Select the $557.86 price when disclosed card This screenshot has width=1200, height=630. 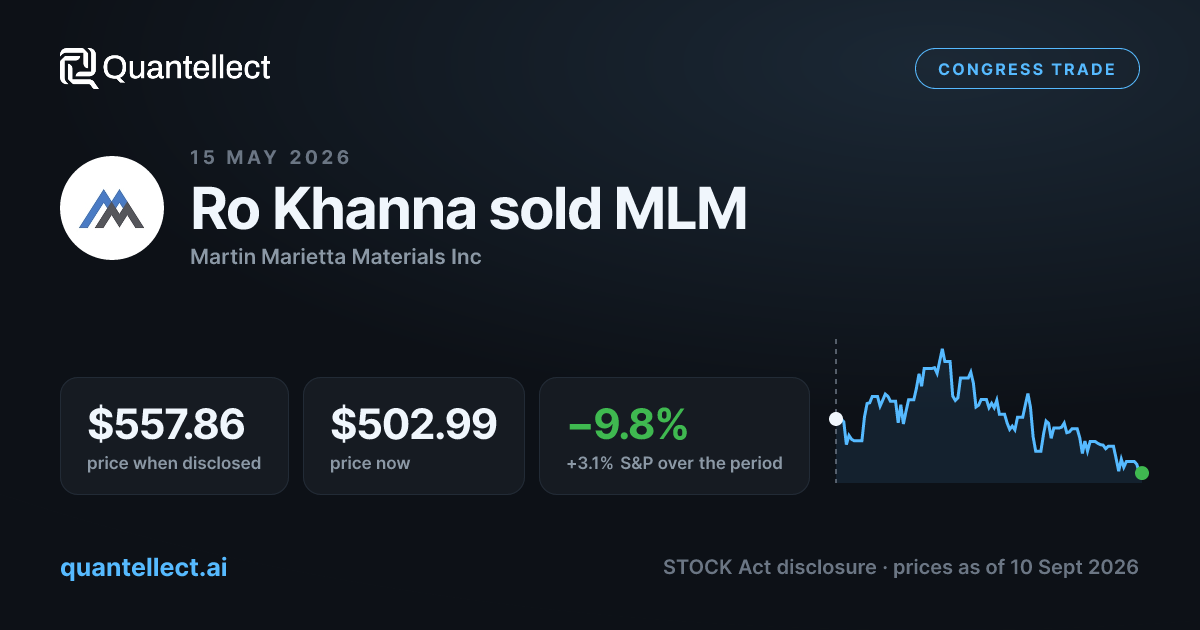[x=174, y=436]
